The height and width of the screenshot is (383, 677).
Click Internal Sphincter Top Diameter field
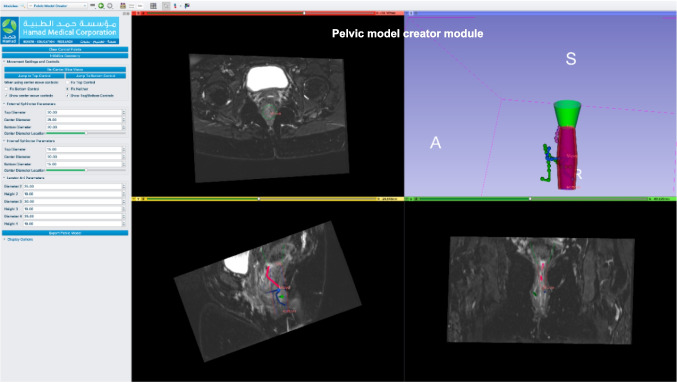(84, 149)
